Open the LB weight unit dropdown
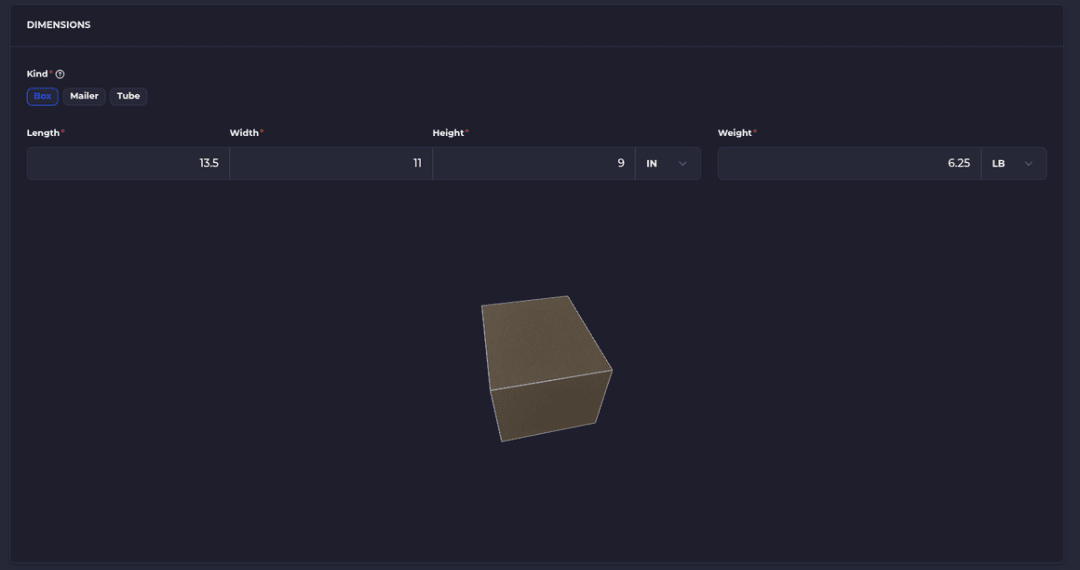 [1014, 163]
